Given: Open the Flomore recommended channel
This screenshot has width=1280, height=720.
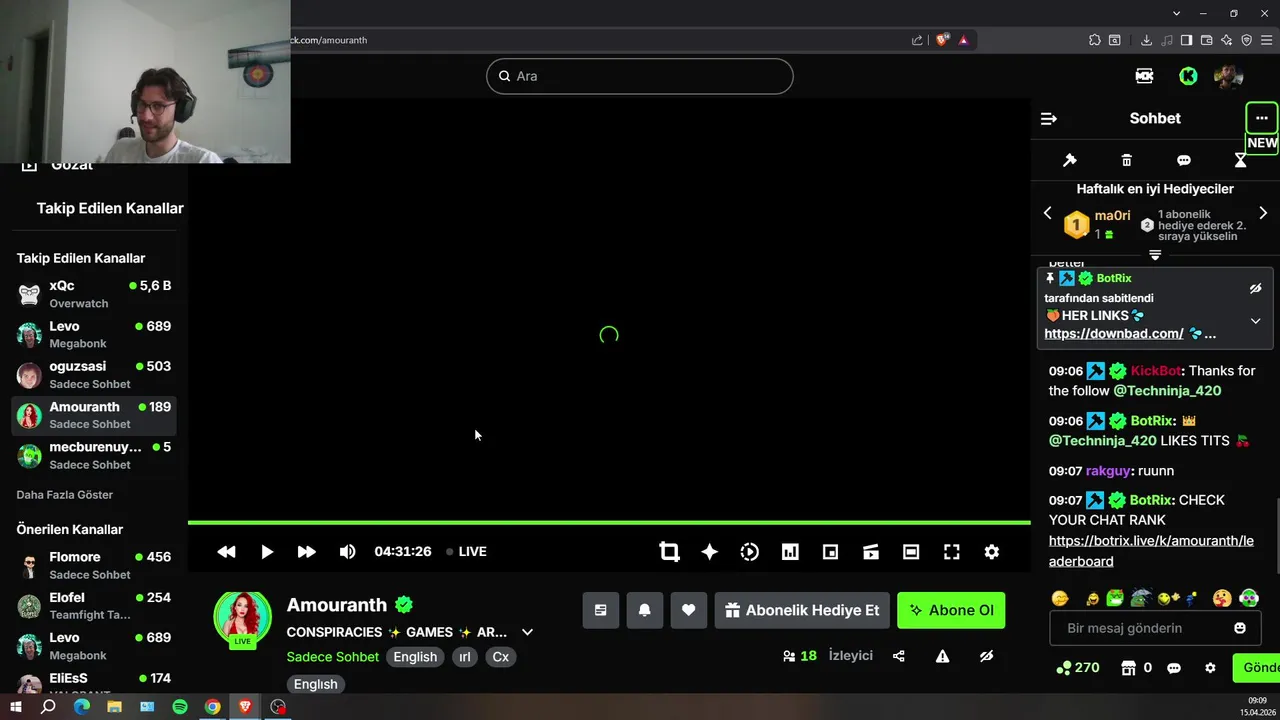Looking at the screenshot, I should 95,565.
